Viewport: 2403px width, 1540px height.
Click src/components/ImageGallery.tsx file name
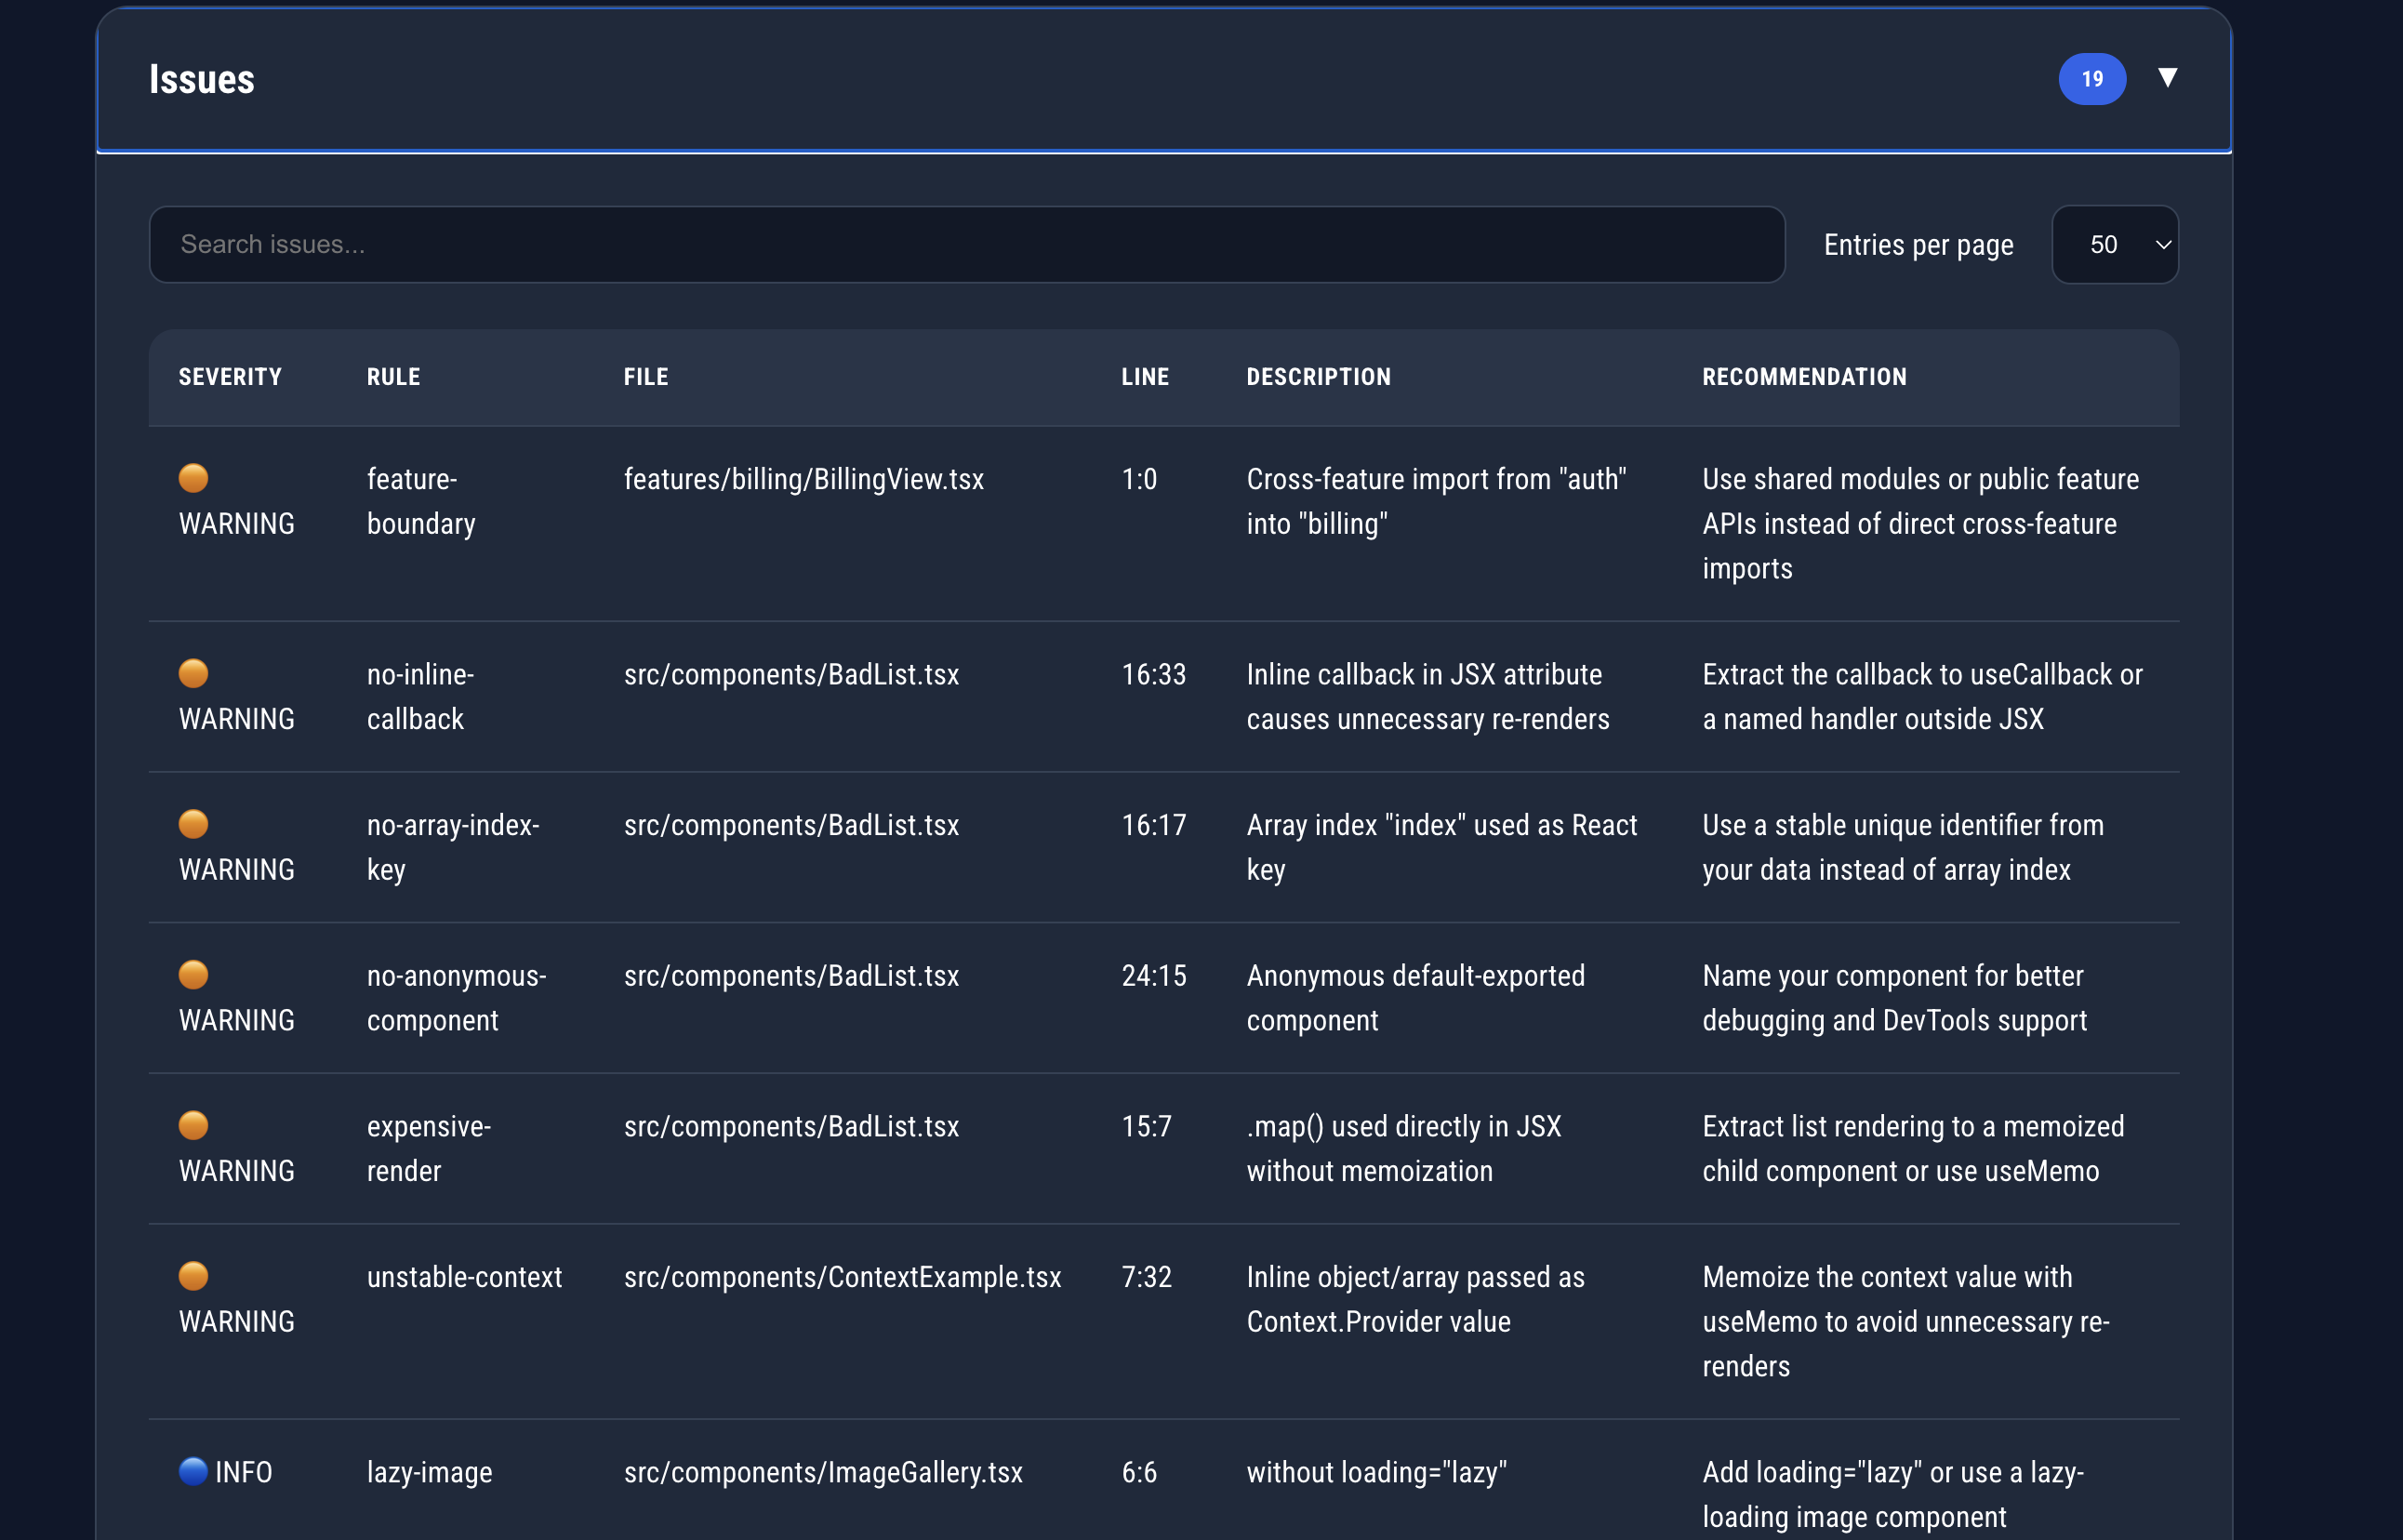(x=823, y=1472)
